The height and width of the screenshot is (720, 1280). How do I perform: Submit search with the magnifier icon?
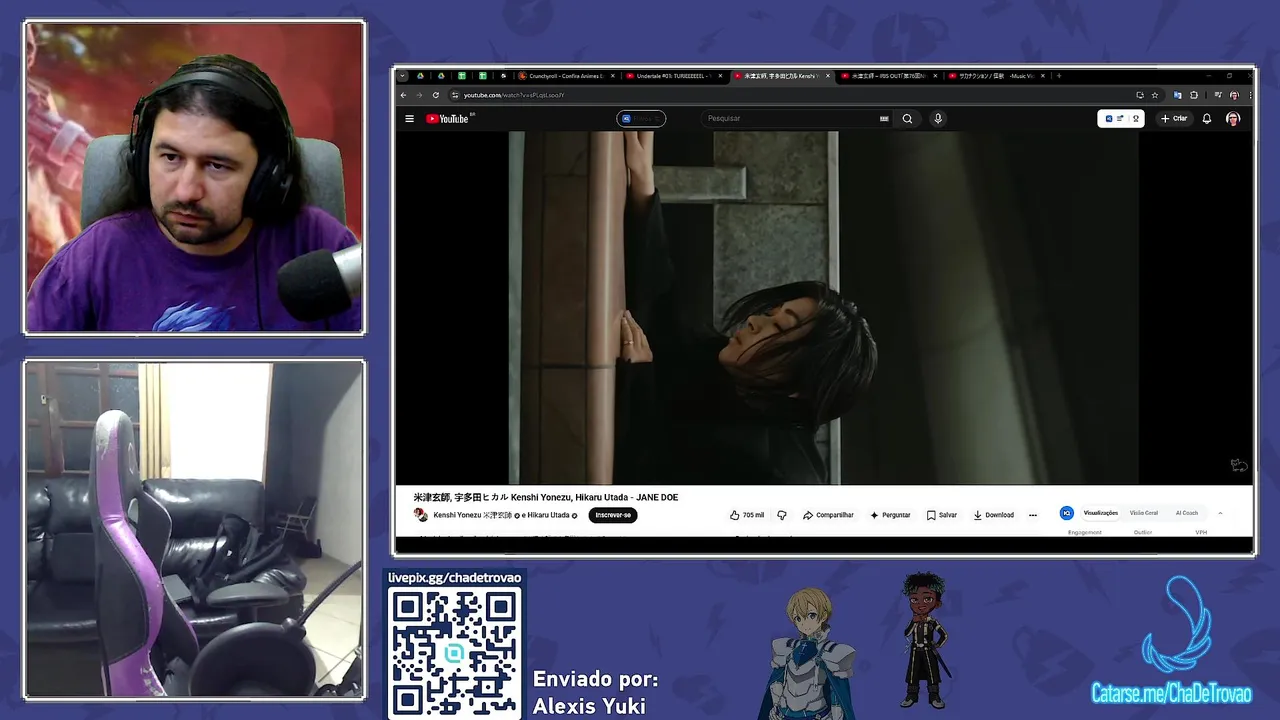(907, 118)
